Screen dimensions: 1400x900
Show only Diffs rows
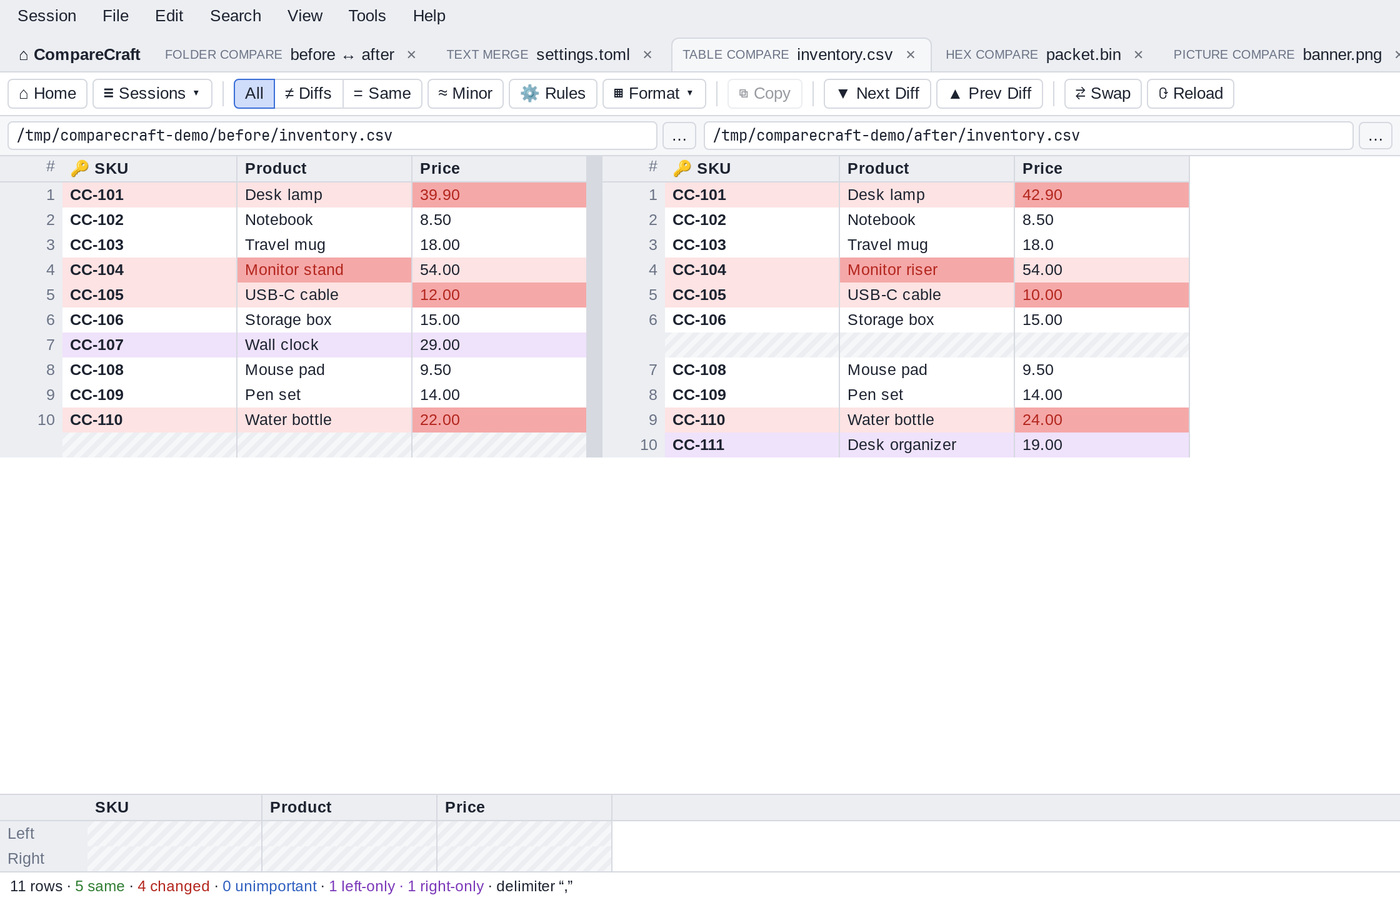308,93
